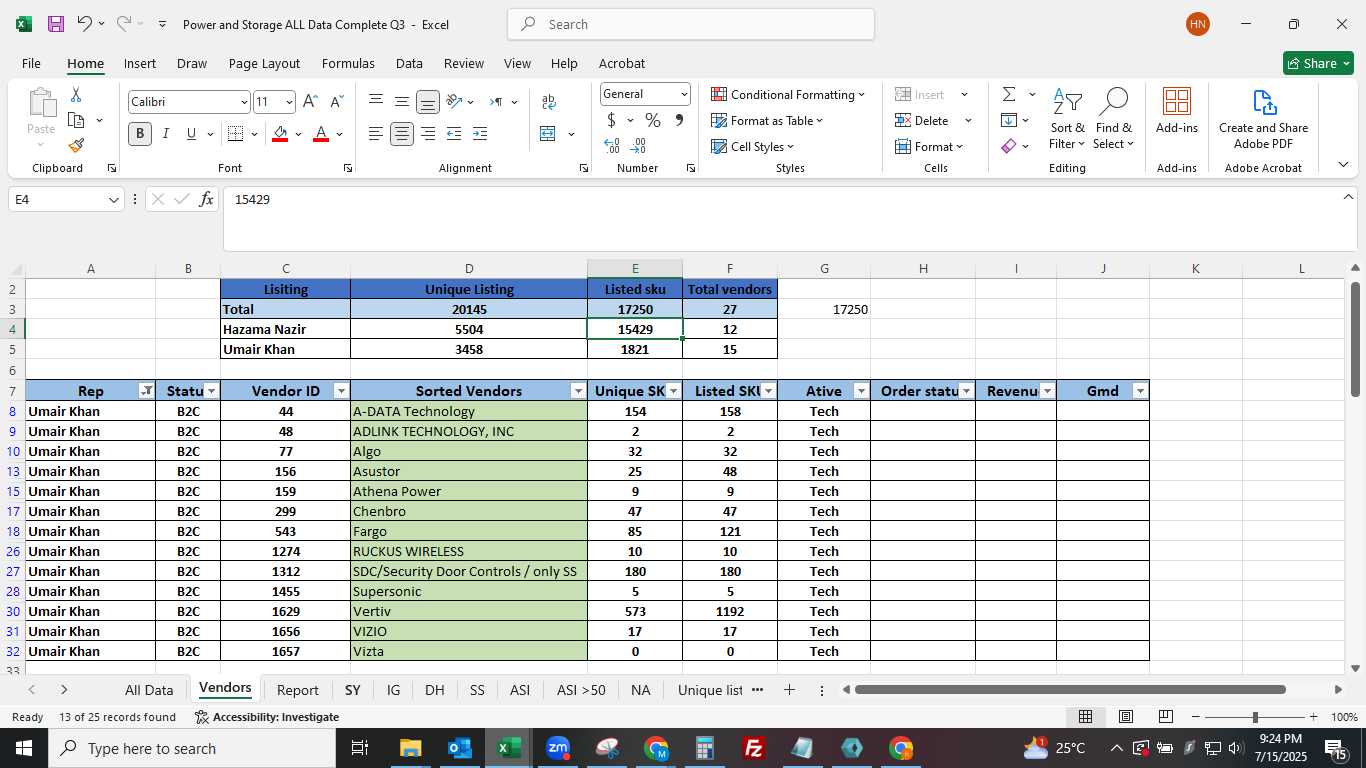This screenshot has height=768, width=1366.
Task: Increase indent in cell
Action: 480,134
